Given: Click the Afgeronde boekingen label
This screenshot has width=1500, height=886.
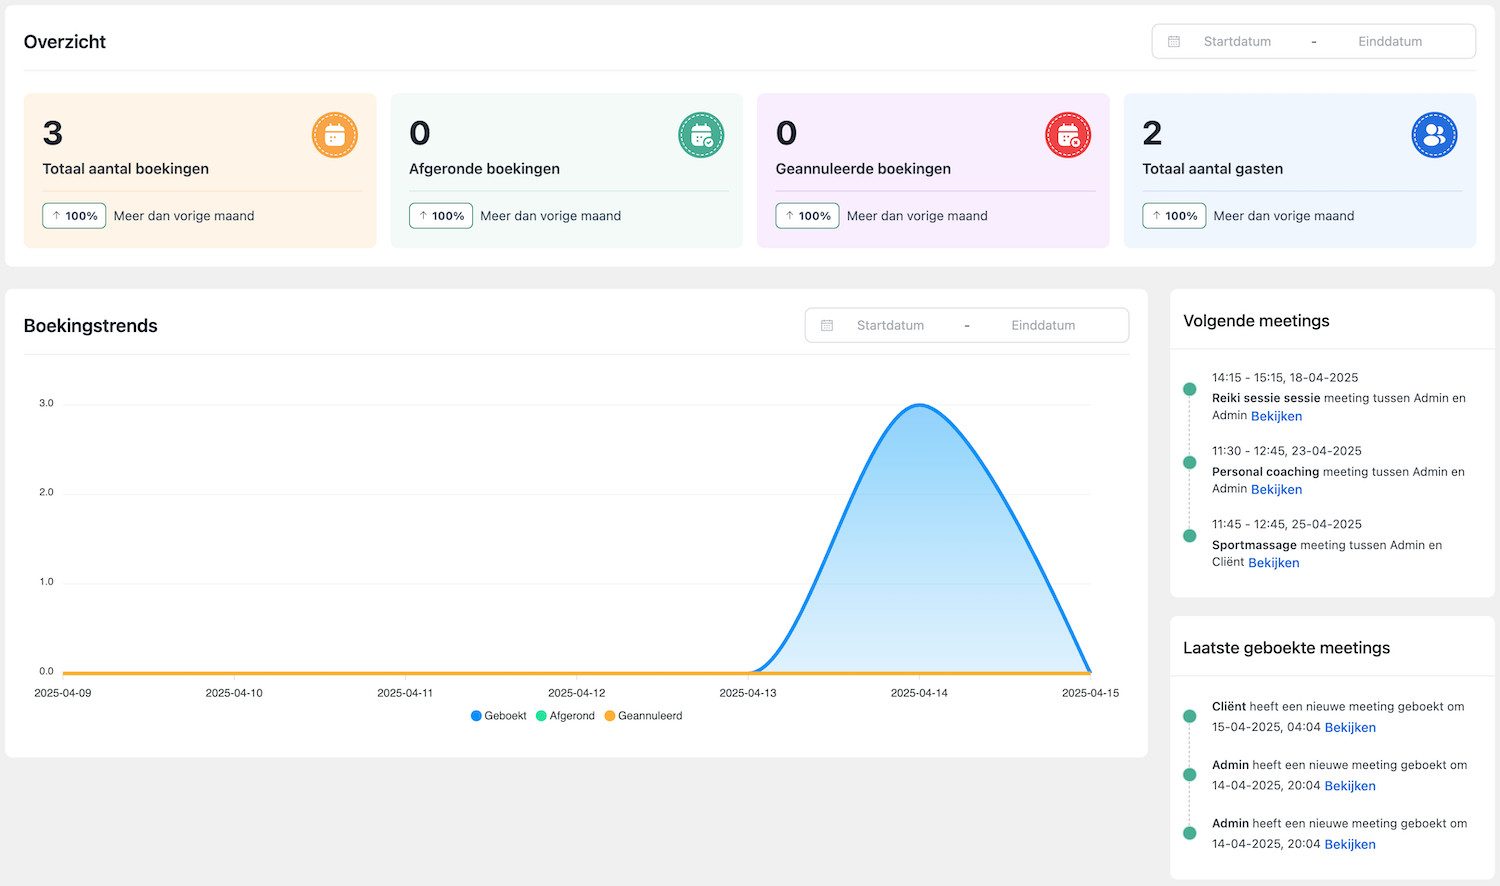Looking at the screenshot, I should [x=484, y=169].
